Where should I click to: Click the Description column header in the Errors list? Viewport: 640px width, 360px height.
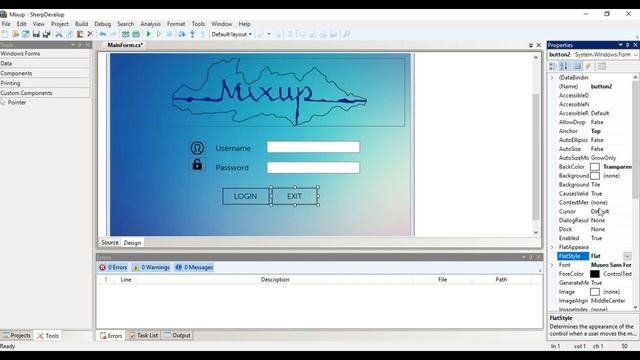(275, 280)
